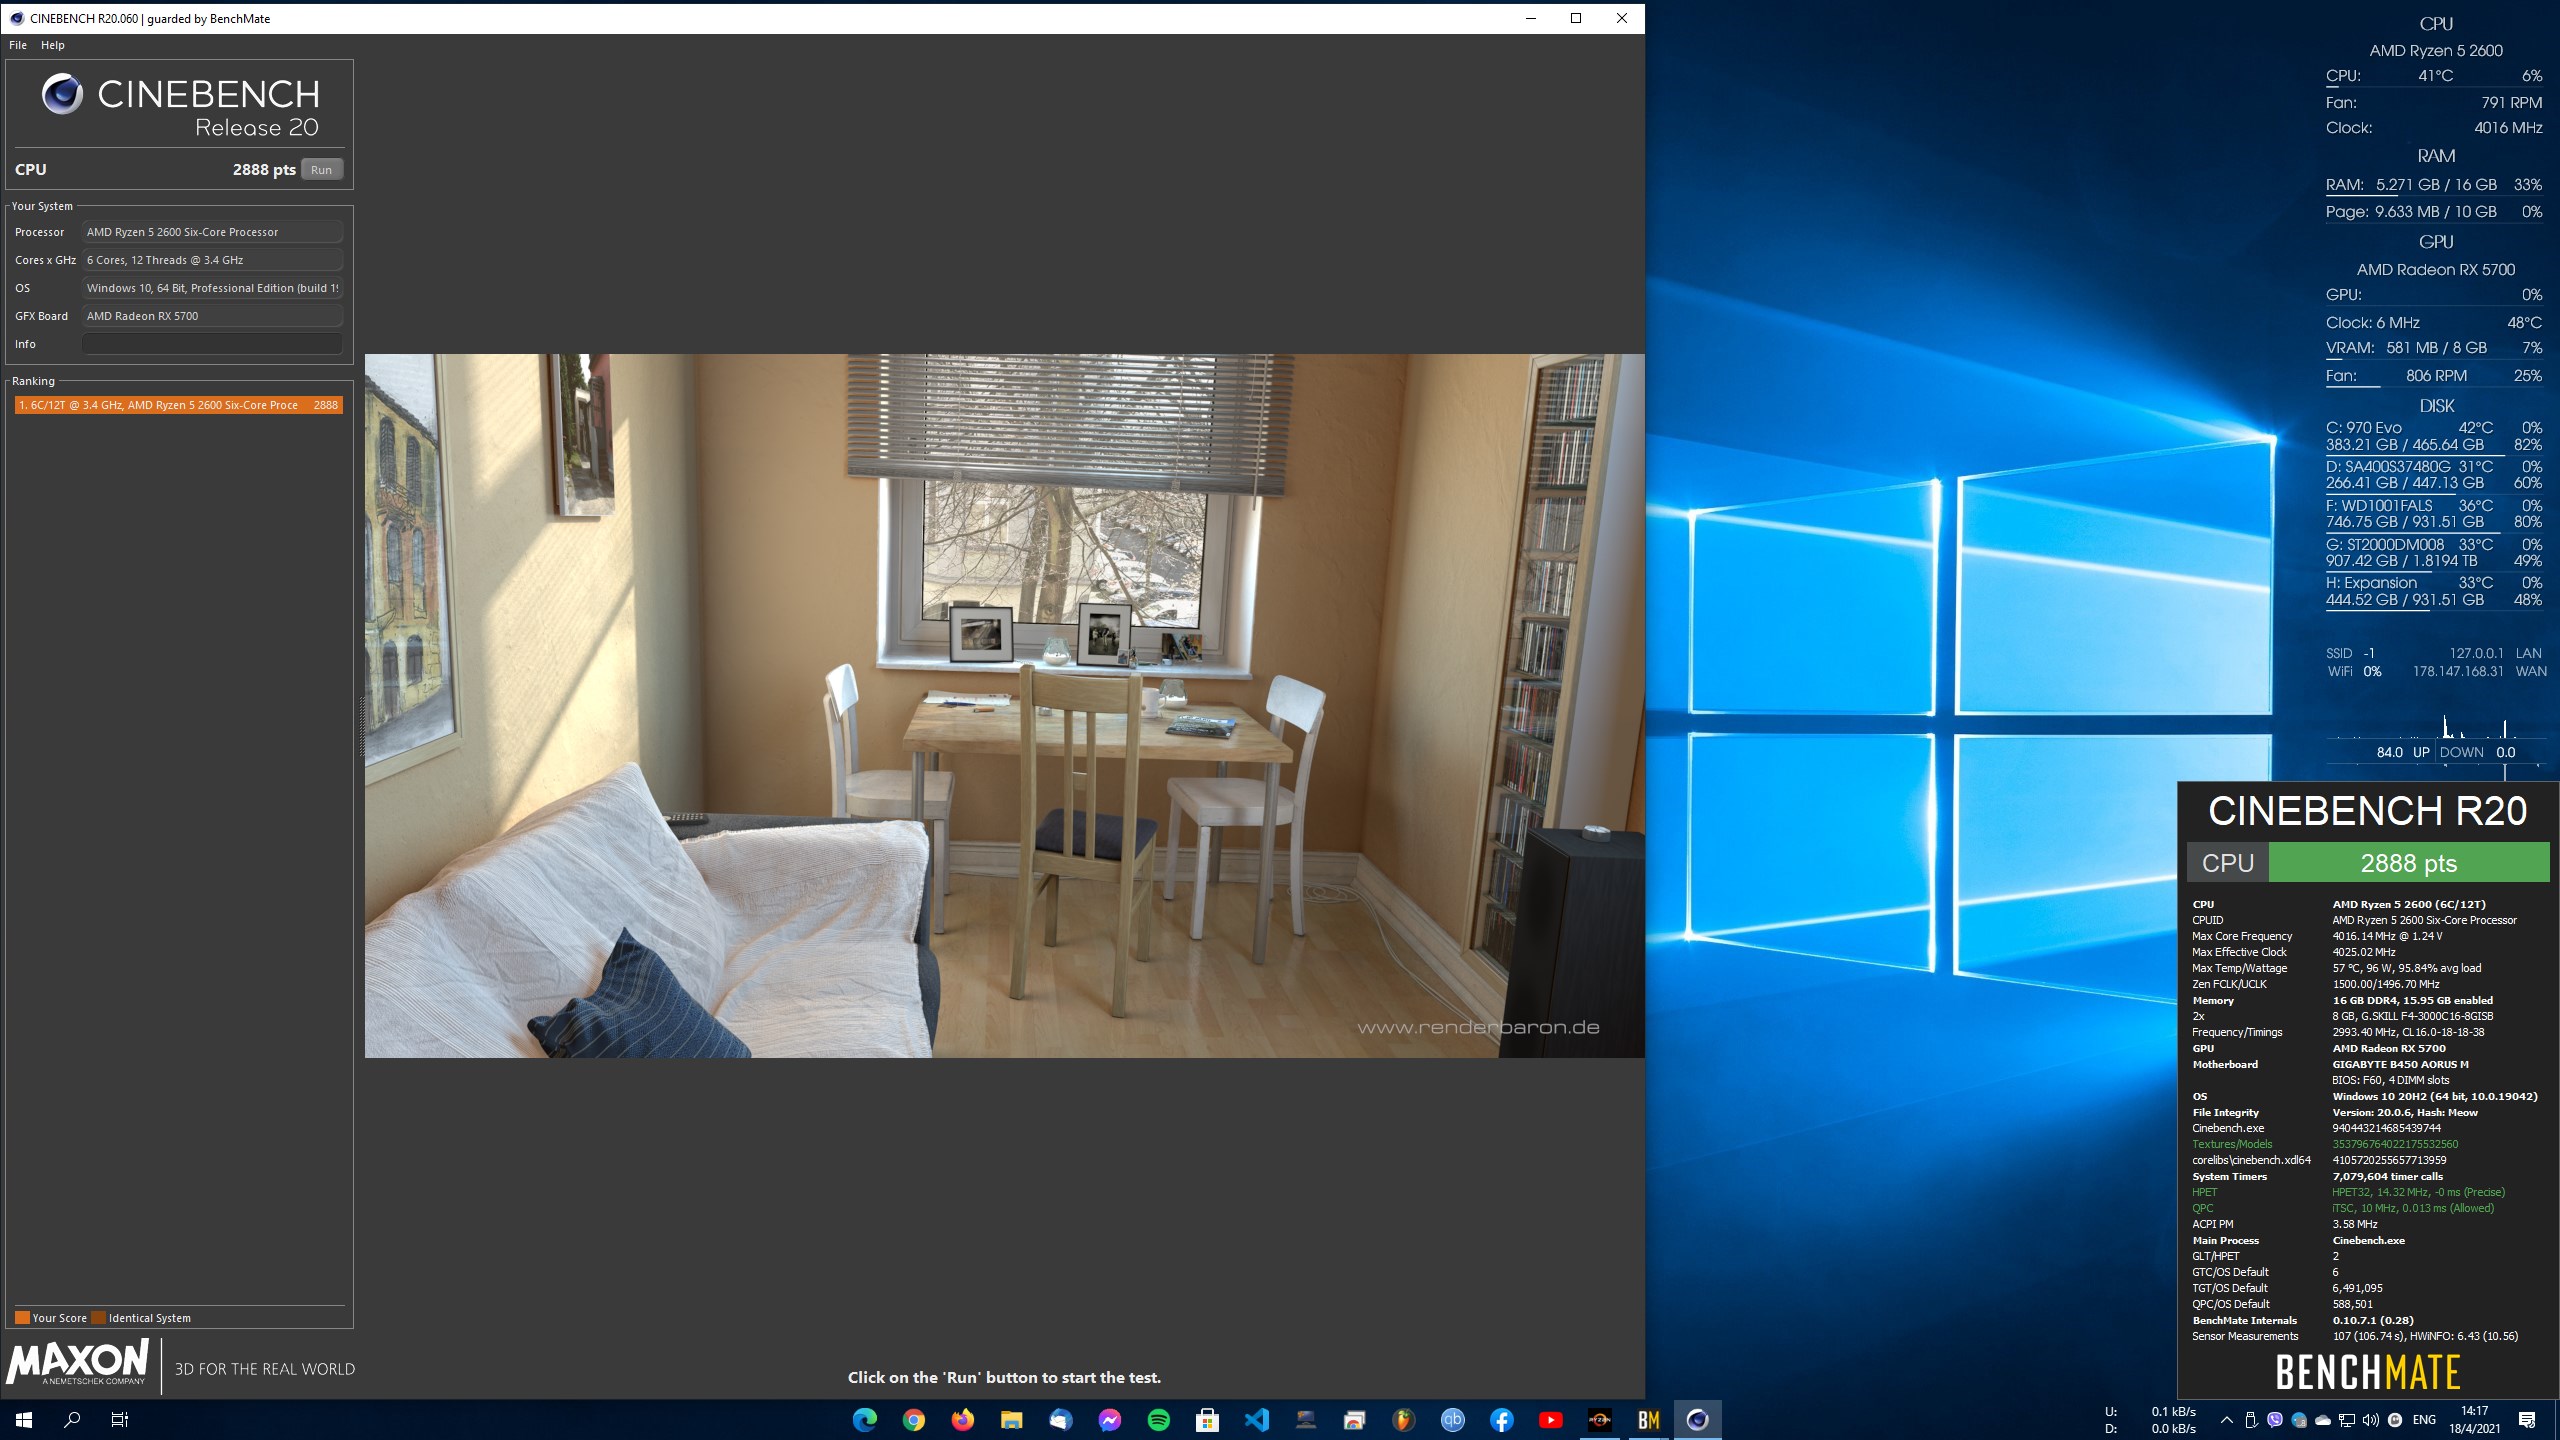This screenshot has height=1440, width=2560.
Task: Select the 6C/12T Ryzen 5 2600 ranking entry
Action: click(x=179, y=405)
